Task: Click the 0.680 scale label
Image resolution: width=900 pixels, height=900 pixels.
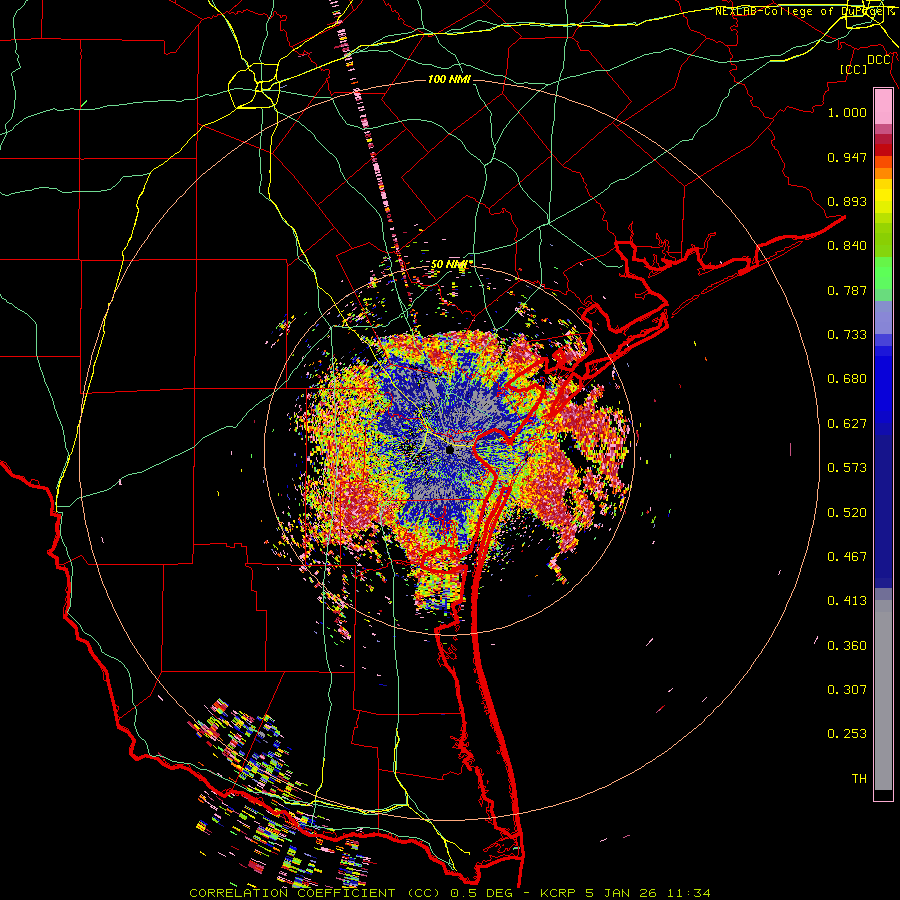Action: click(847, 379)
